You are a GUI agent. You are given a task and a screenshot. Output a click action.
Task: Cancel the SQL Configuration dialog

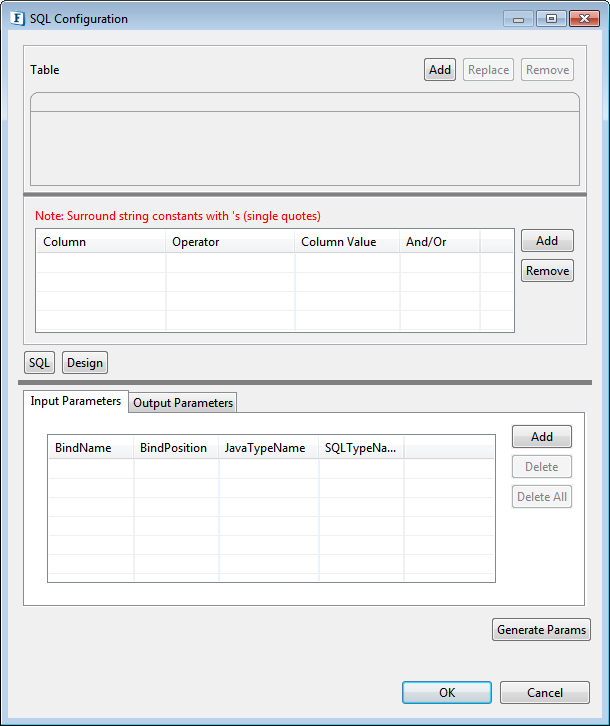click(545, 692)
